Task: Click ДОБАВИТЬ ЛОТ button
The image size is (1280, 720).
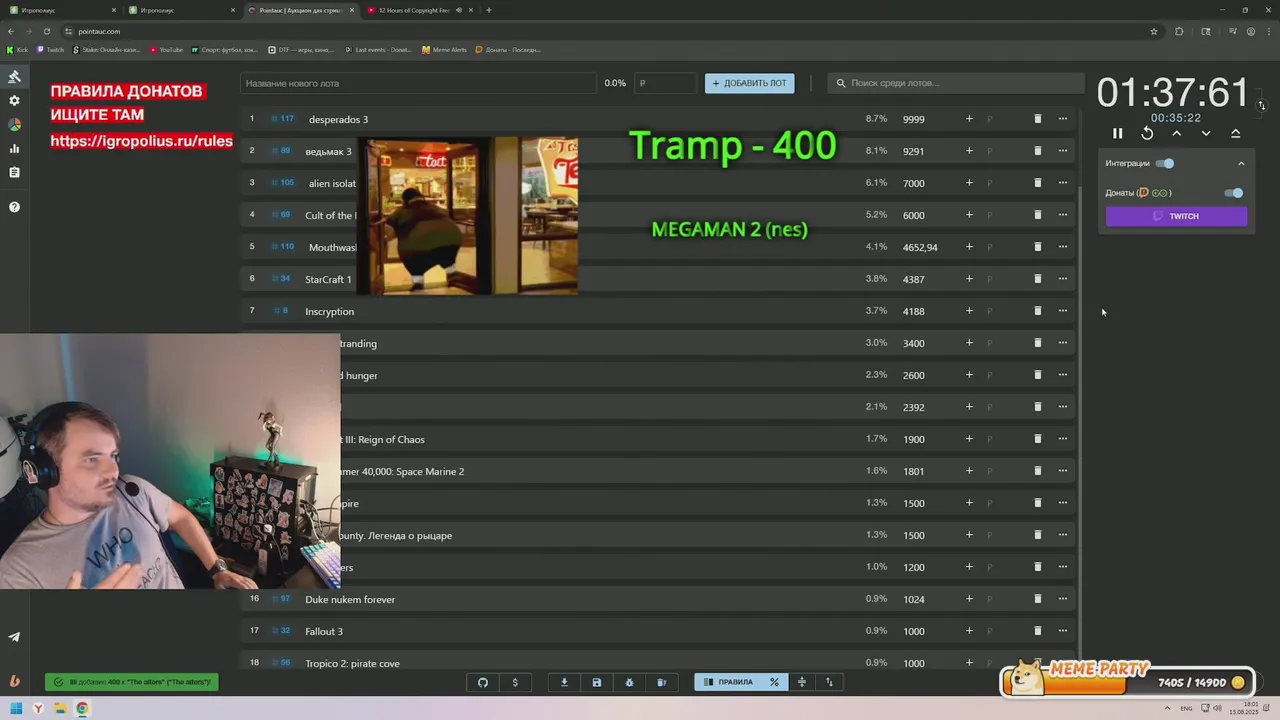Action: (x=749, y=83)
